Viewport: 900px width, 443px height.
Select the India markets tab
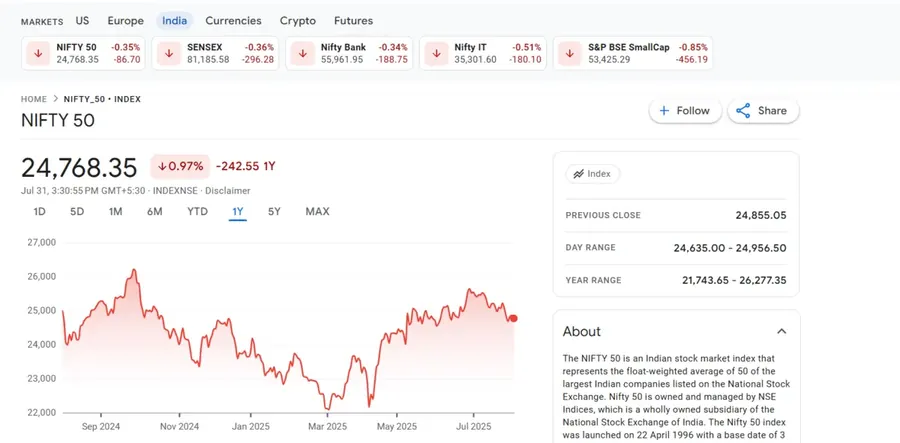tap(174, 21)
